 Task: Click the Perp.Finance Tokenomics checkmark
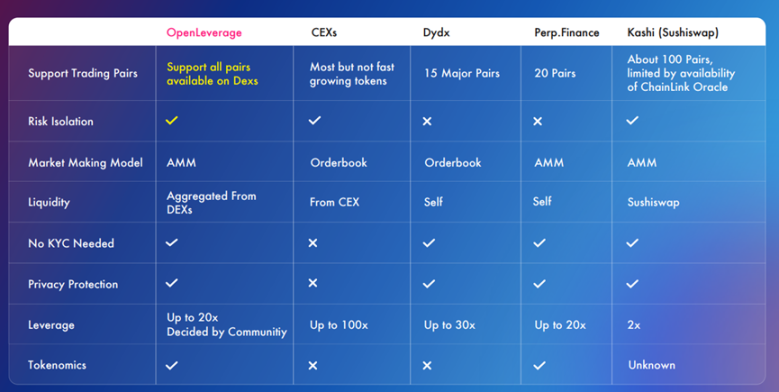[539, 365]
